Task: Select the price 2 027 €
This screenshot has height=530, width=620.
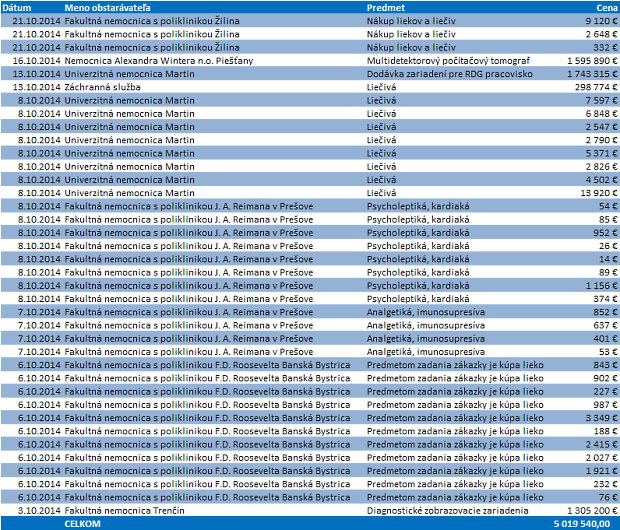Action: (x=601, y=458)
